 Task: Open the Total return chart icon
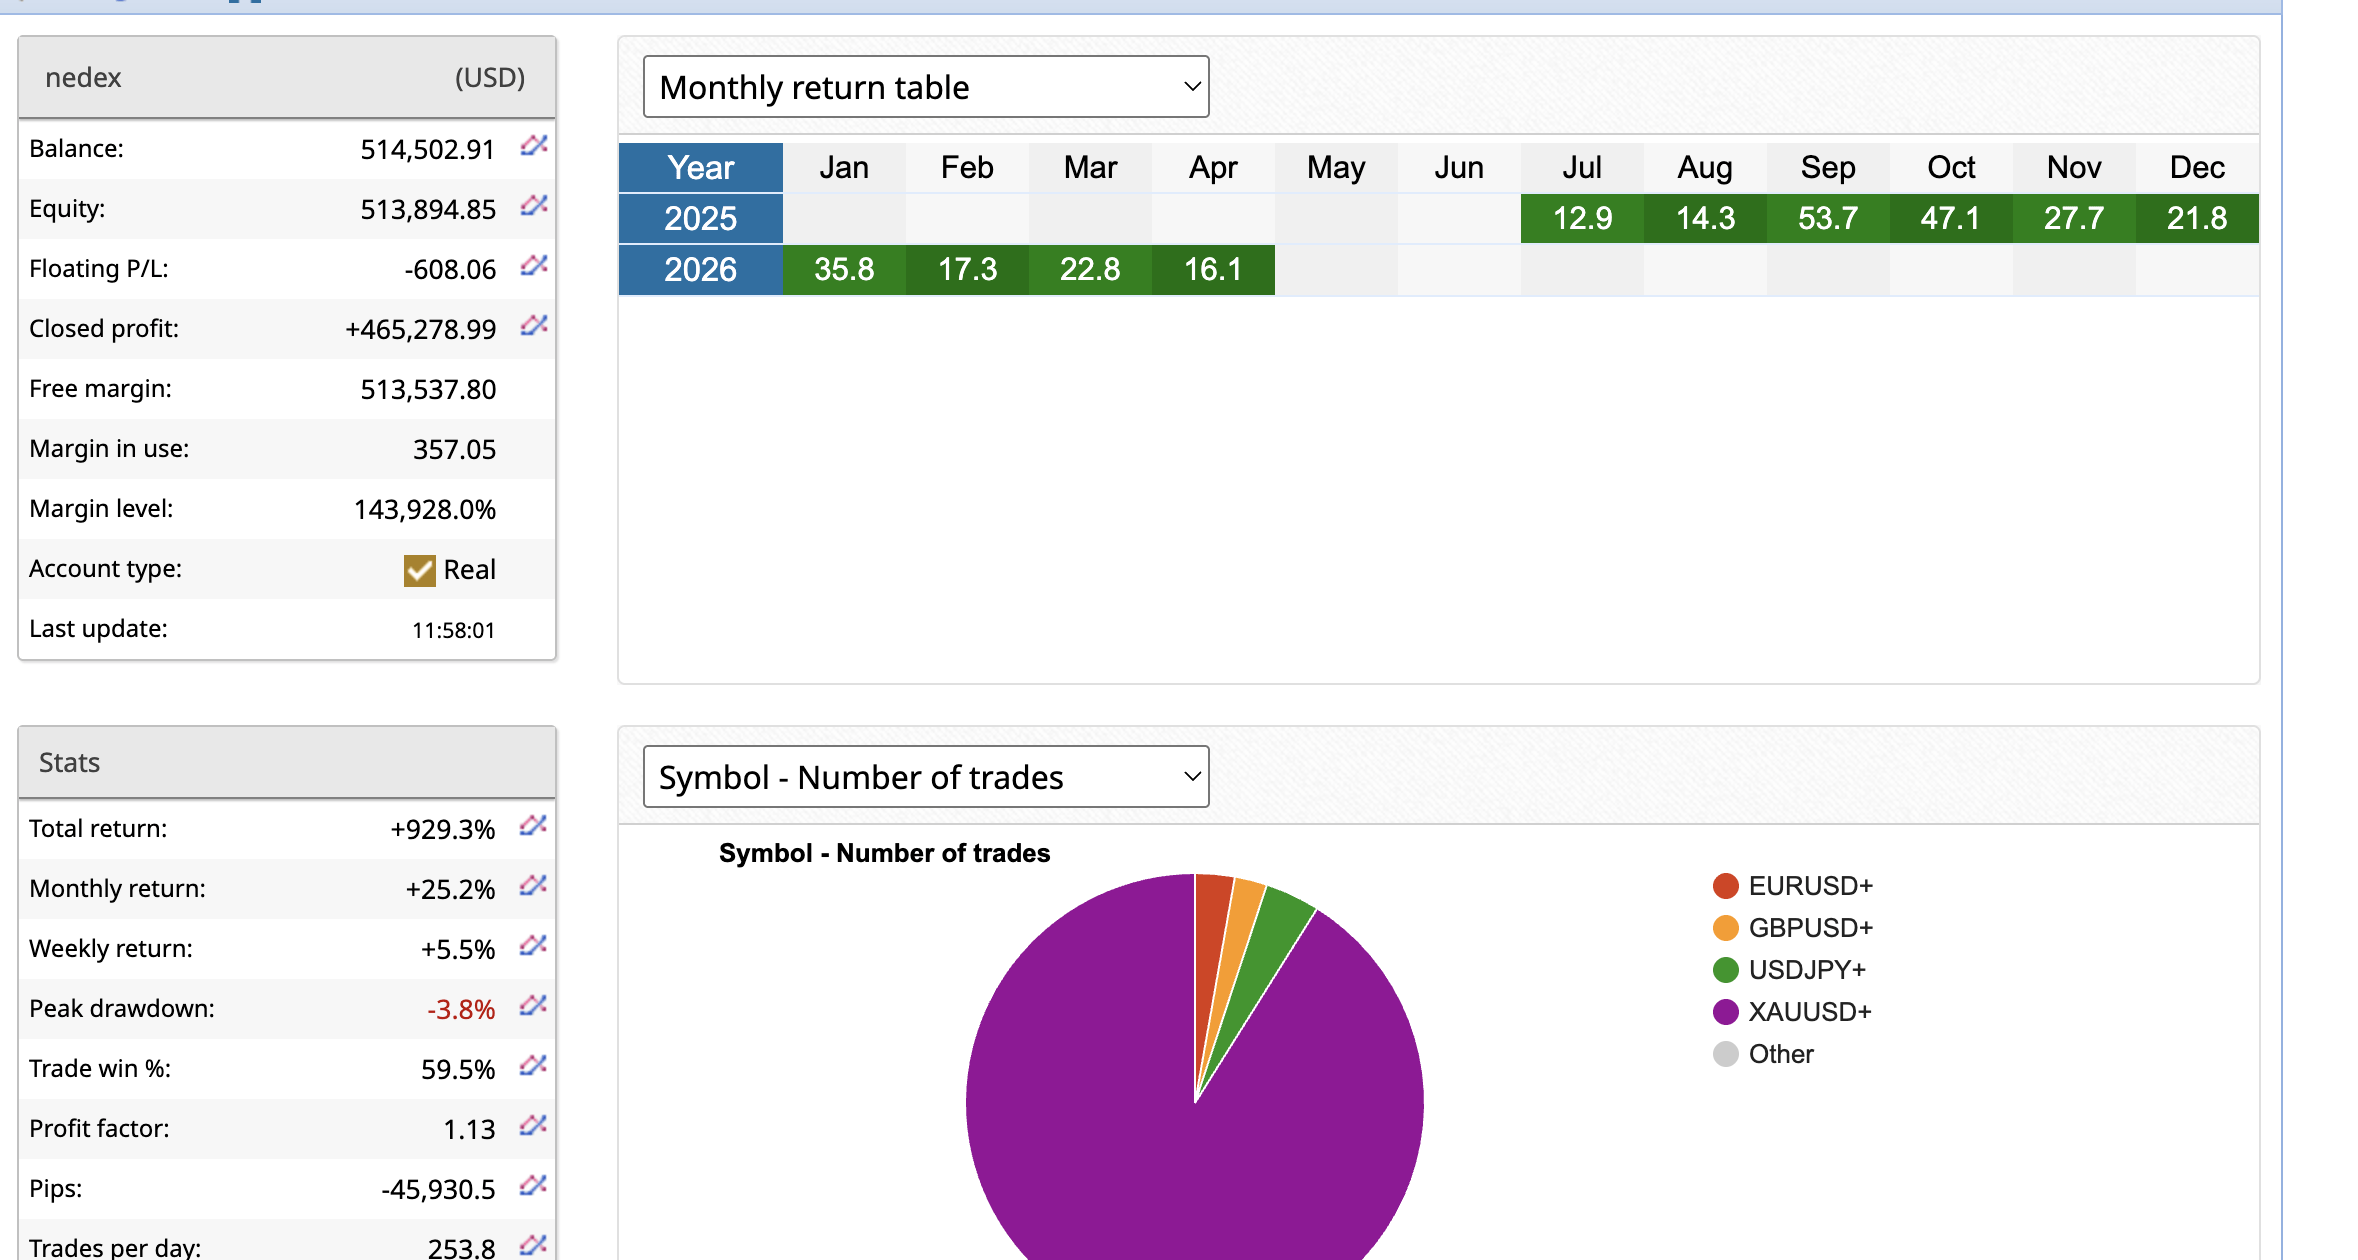tap(533, 826)
